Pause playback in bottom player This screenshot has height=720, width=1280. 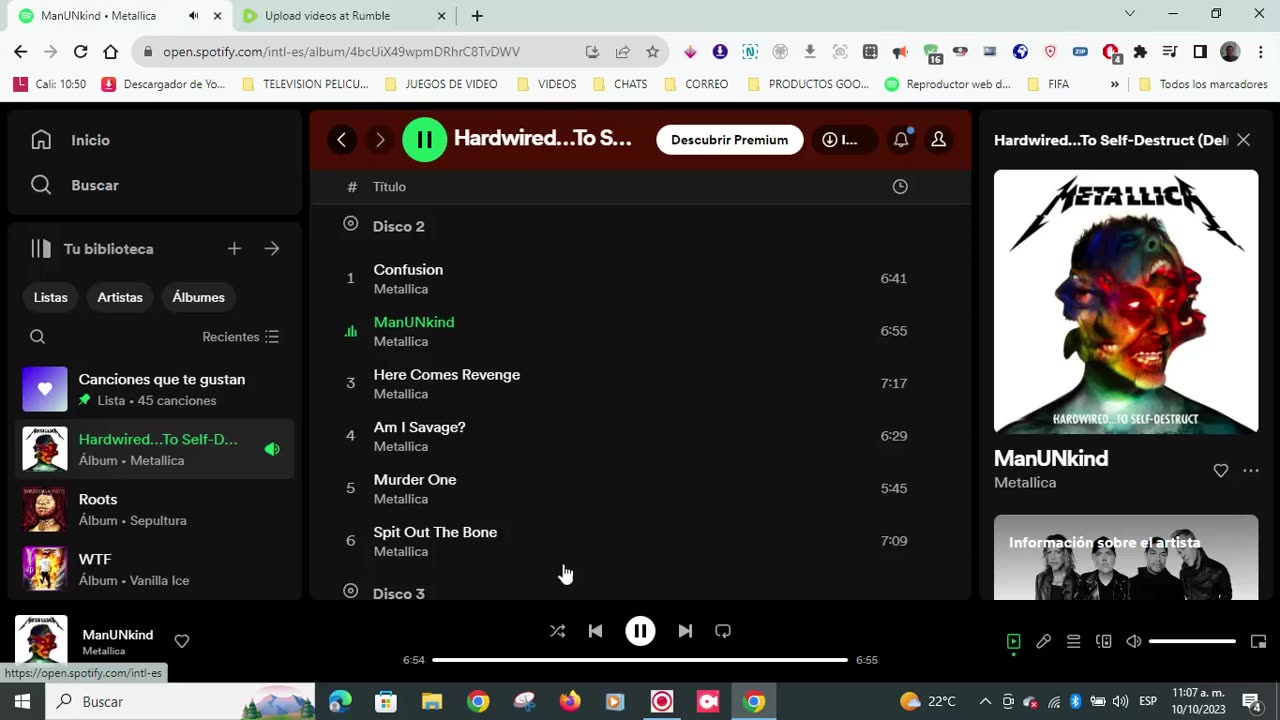point(640,631)
